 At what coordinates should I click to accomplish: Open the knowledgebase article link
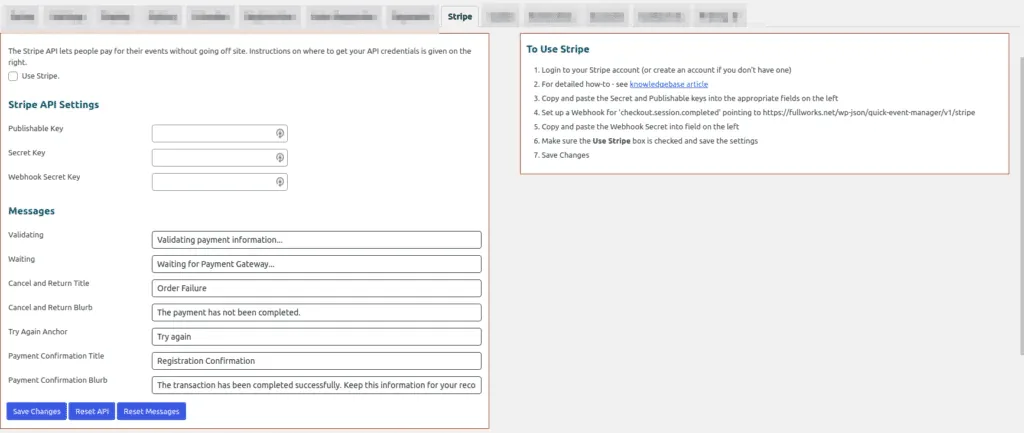click(x=669, y=84)
